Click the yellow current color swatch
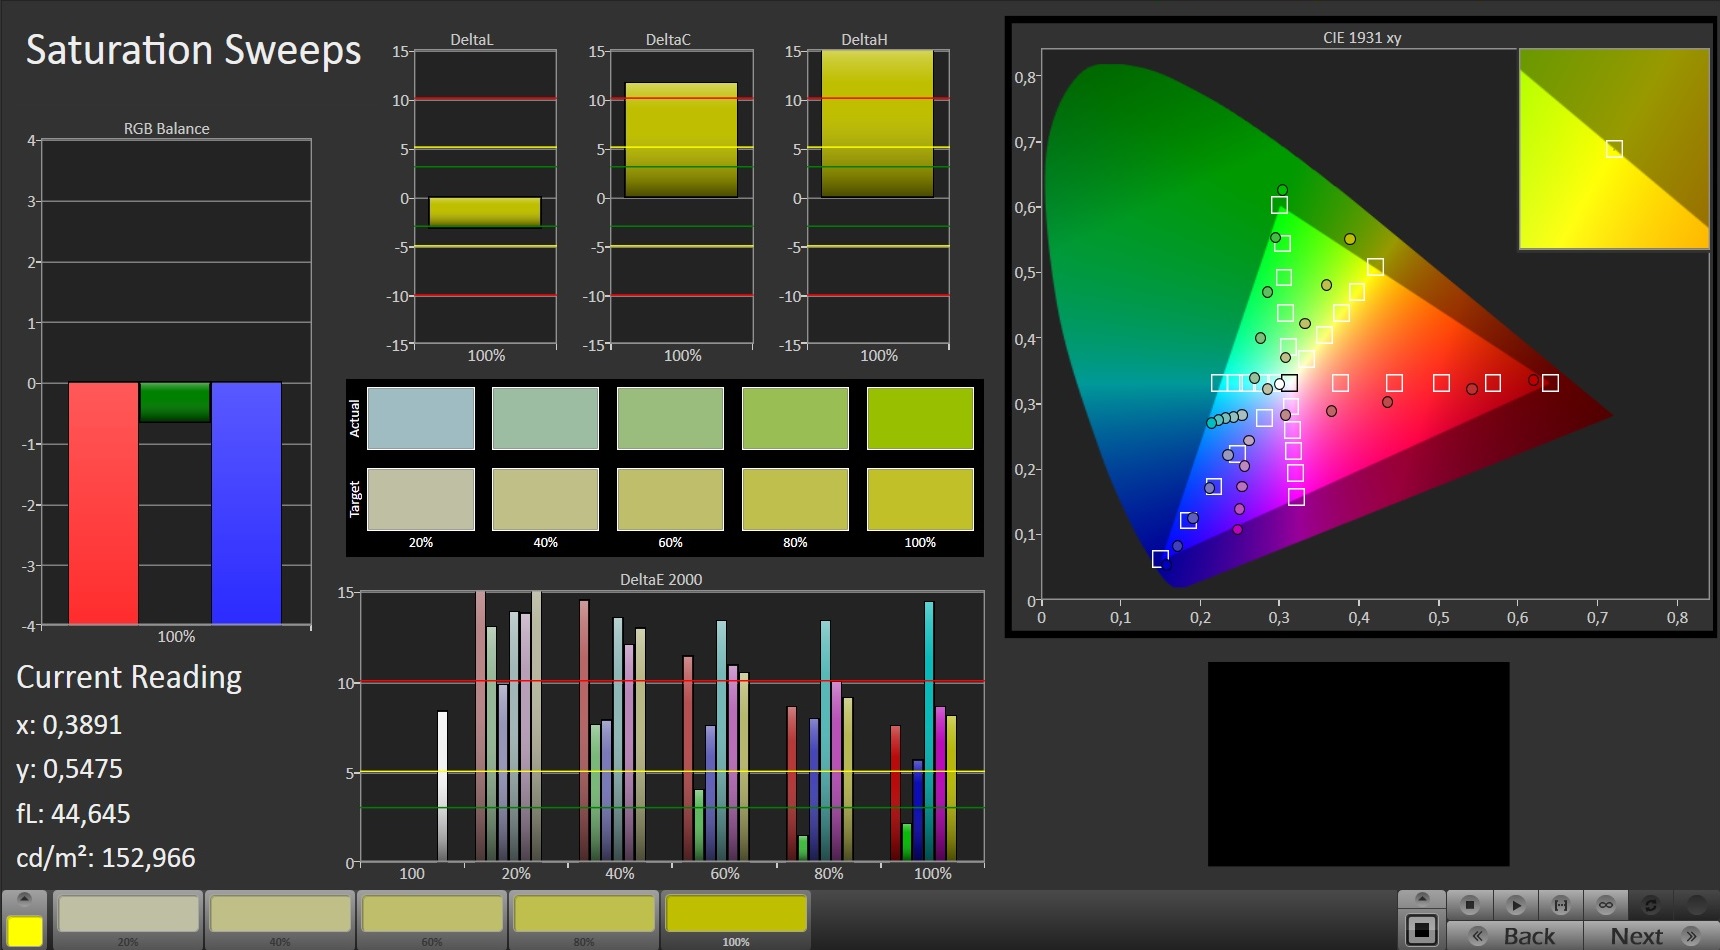 coord(25,931)
